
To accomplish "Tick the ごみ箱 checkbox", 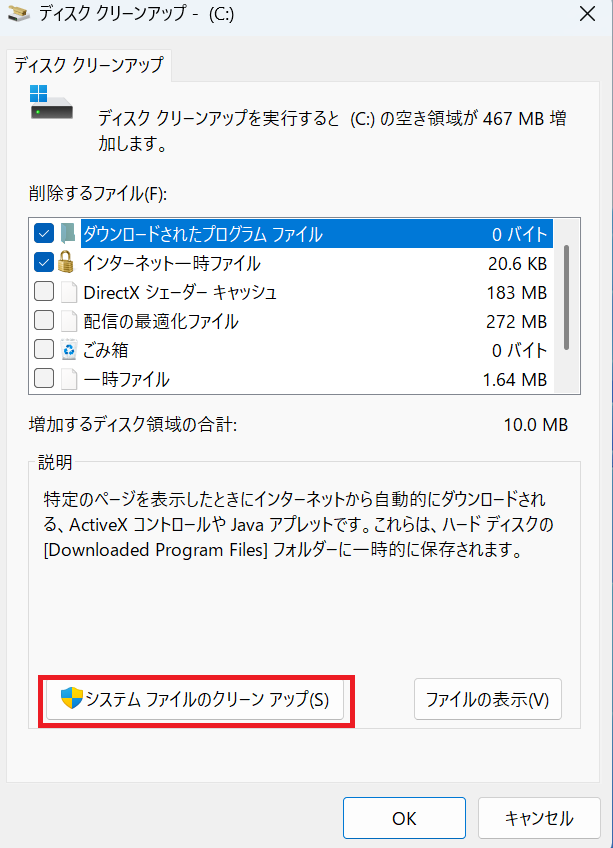I will click(44, 351).
